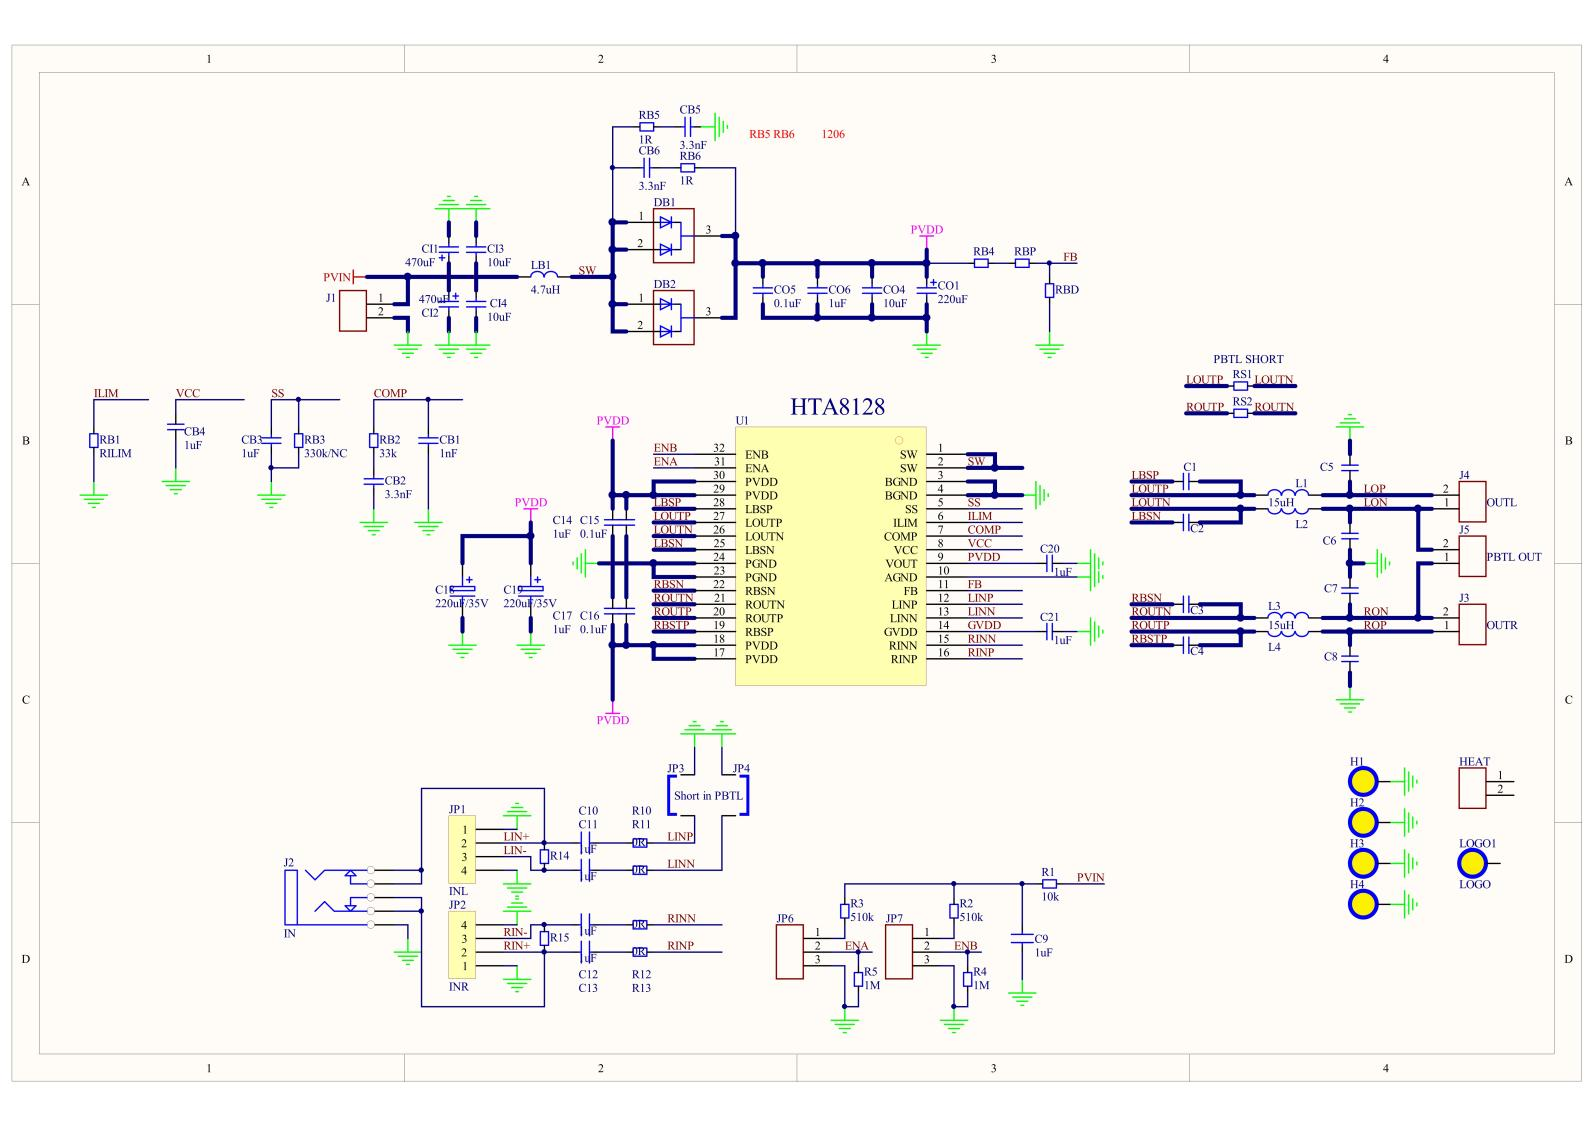Click the DB2 dual diode symbol
Image resolution: width=1596 pixels, height=1128 pixels.
(x=673, y=317)
